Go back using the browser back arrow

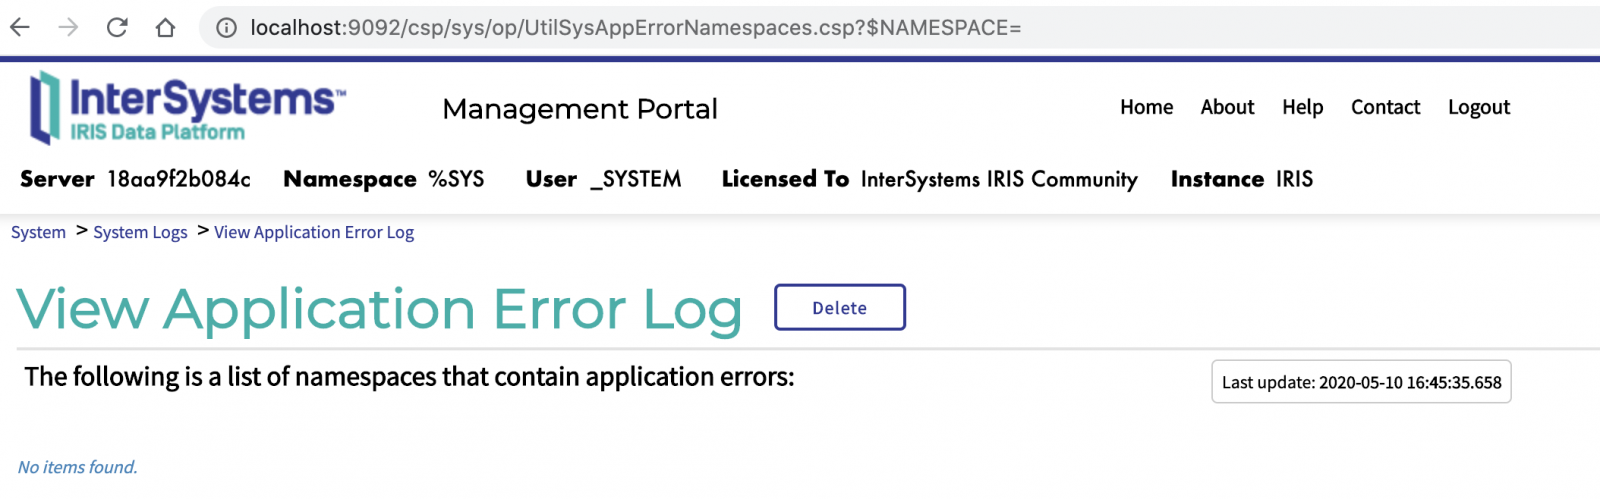pos(20,27)
